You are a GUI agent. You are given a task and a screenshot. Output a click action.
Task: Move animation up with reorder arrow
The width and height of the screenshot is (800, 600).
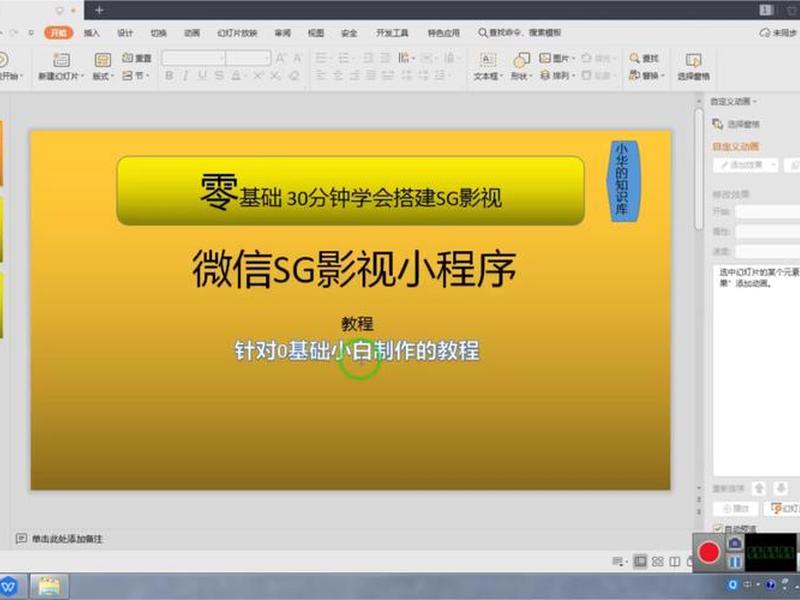759,488
